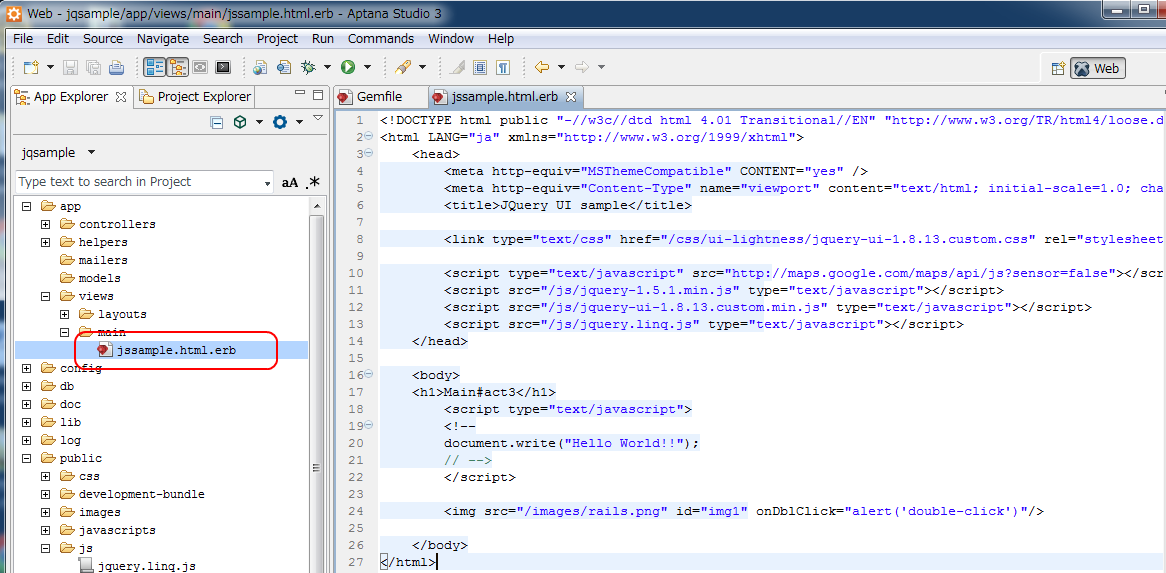Expand the development-bundle folder
Screen dimensions: 1166x573
[x=45, y=494]
